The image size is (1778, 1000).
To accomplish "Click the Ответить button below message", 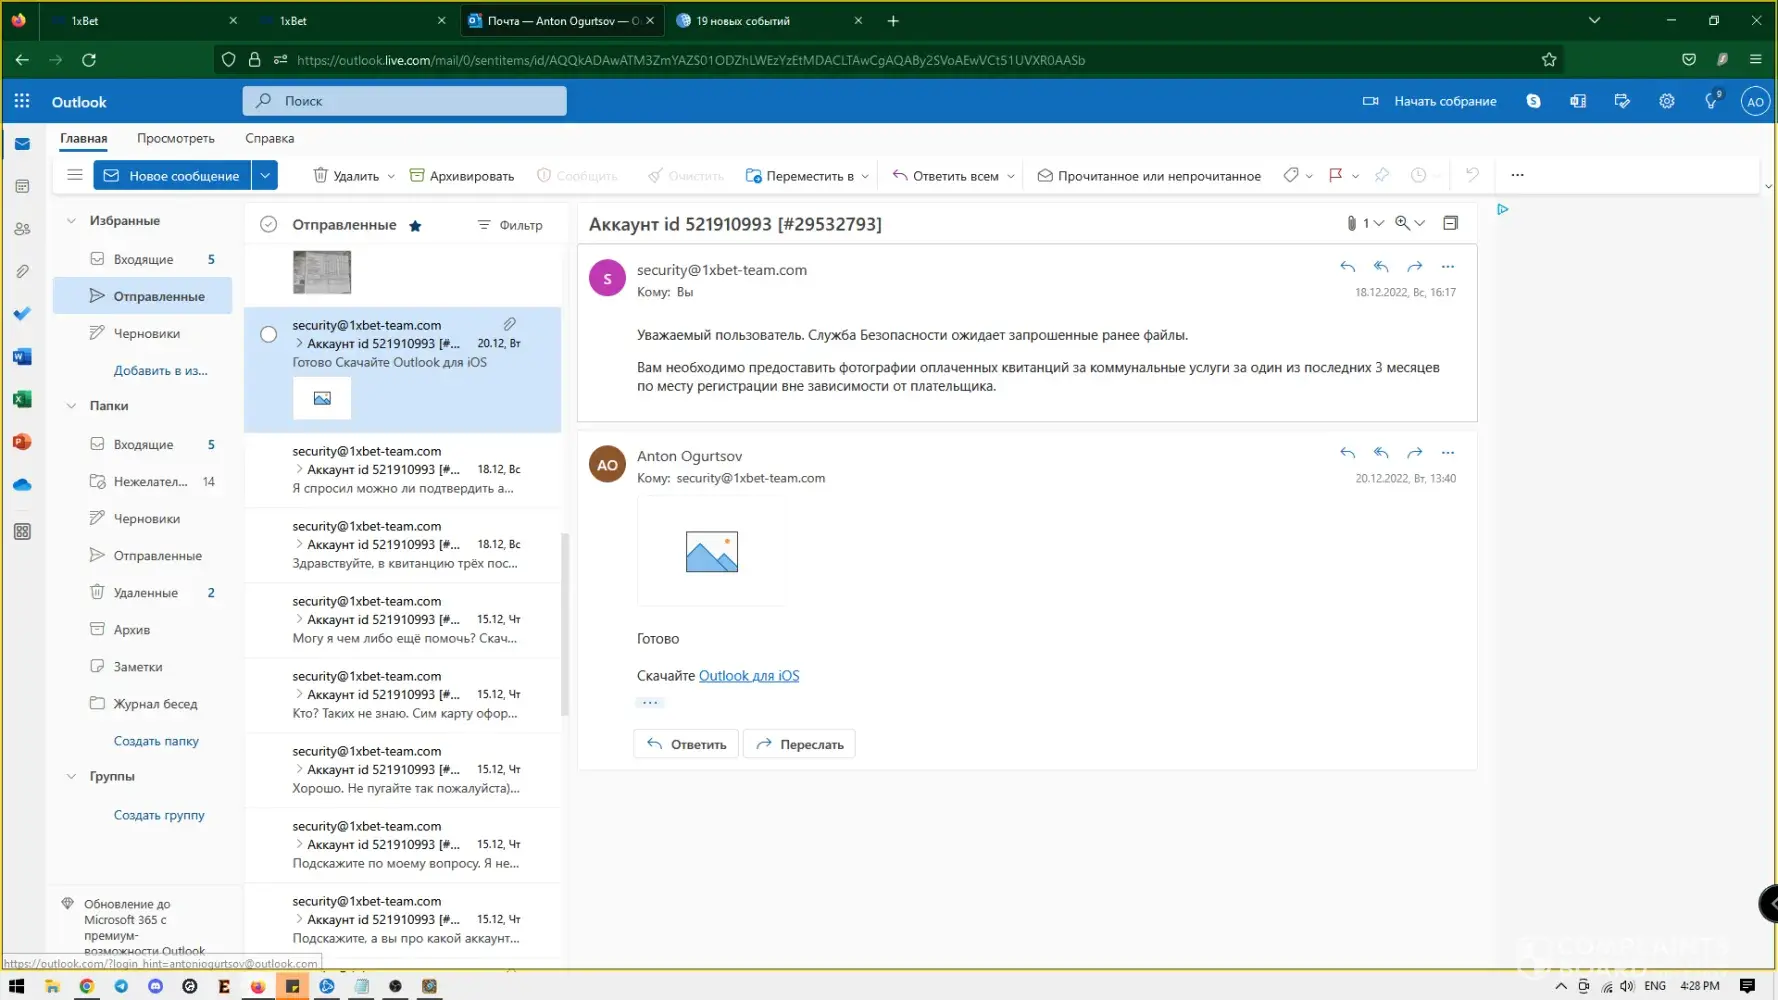I will (x=686, y=745).
